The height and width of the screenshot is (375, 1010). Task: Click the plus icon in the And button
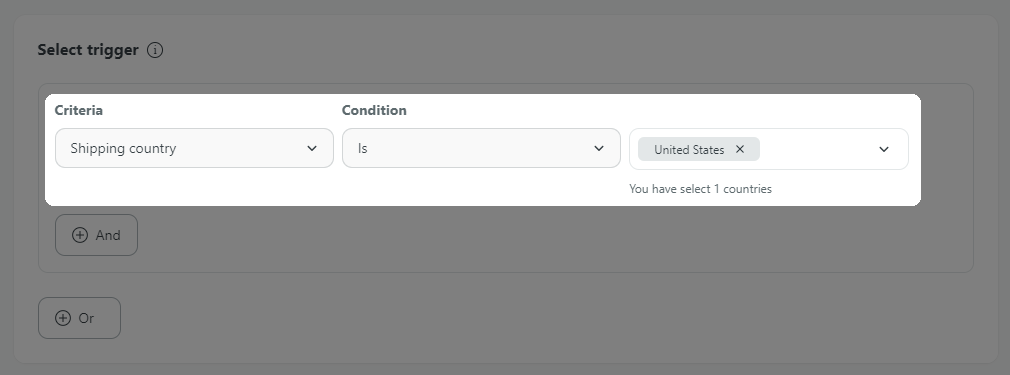pos(80,235)
